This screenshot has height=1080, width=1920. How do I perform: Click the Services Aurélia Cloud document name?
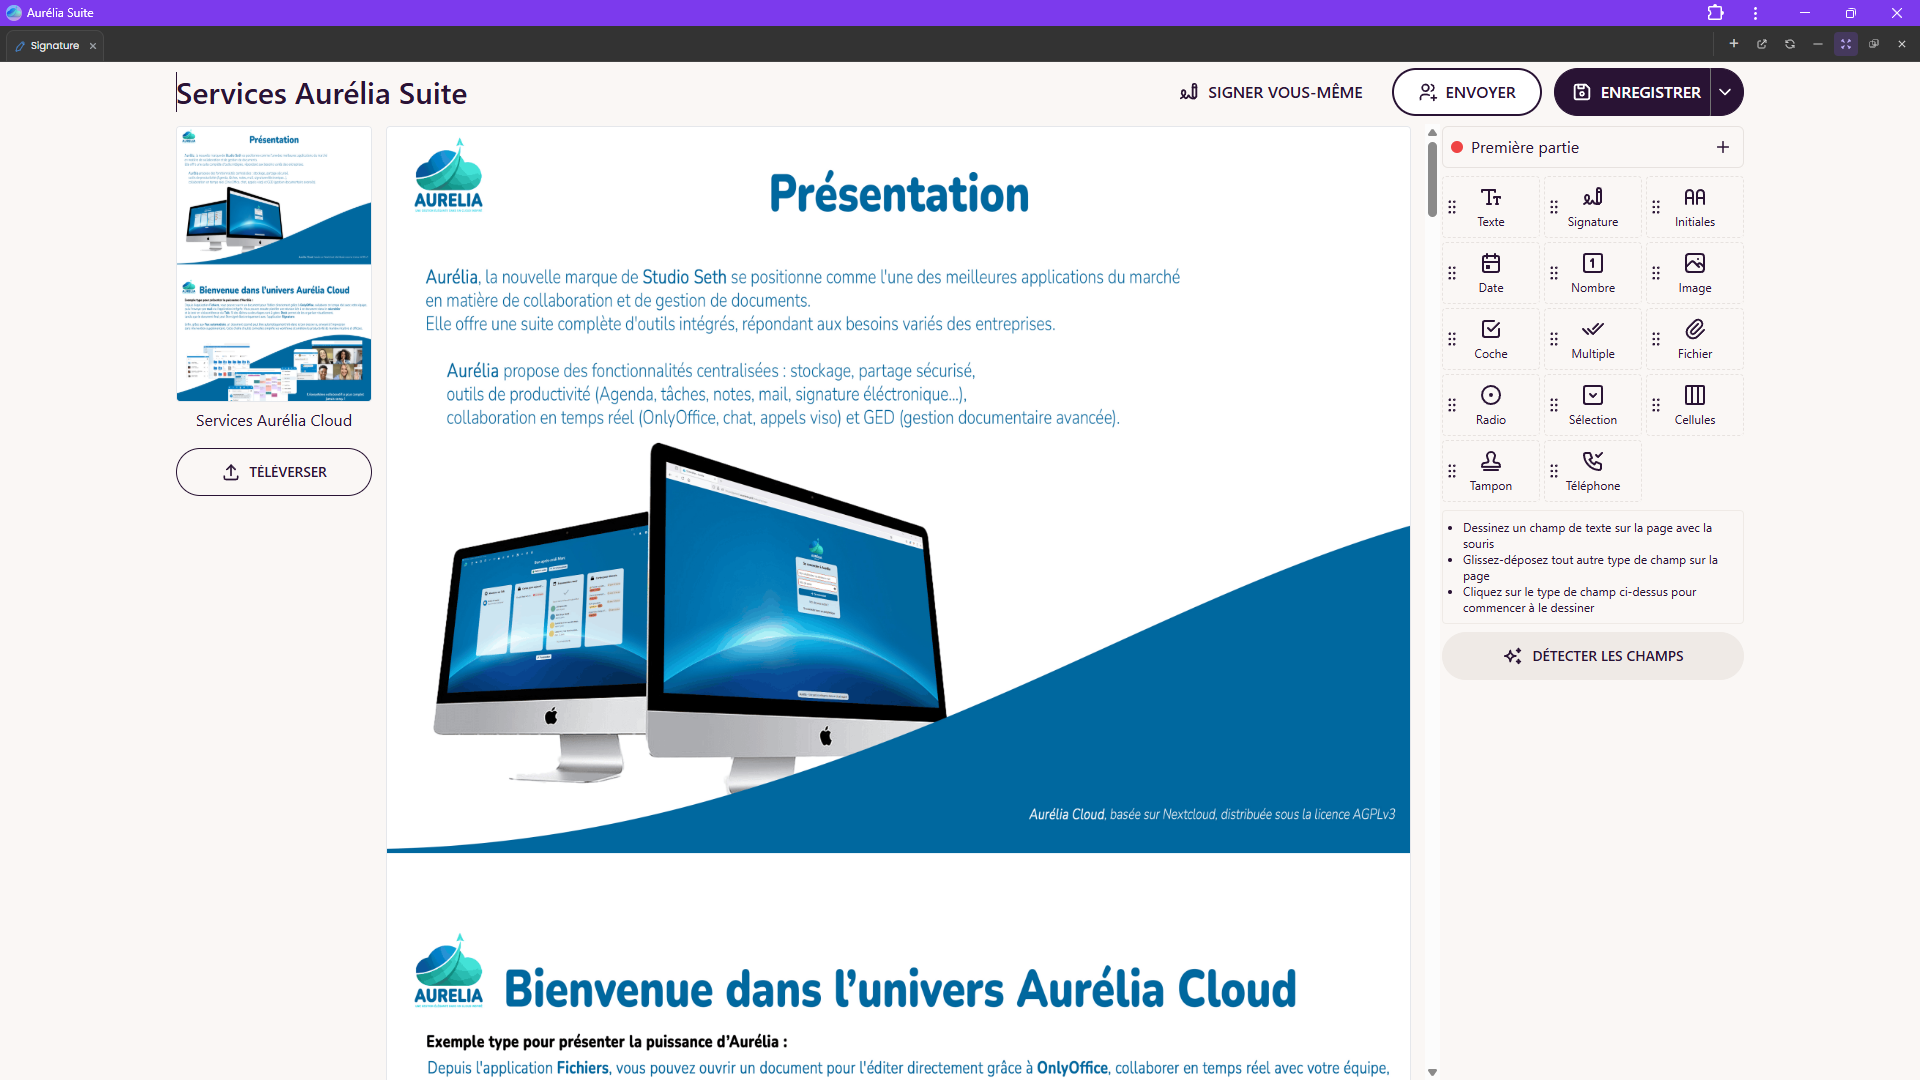pyautogui.click(x=274, y=421)
